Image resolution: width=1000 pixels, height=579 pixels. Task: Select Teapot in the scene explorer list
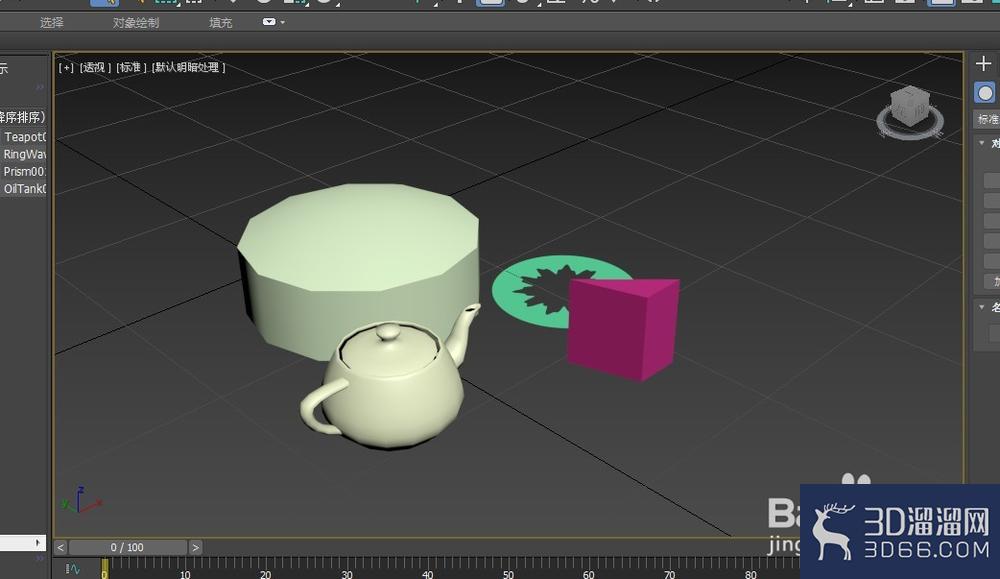click(24, 136)
